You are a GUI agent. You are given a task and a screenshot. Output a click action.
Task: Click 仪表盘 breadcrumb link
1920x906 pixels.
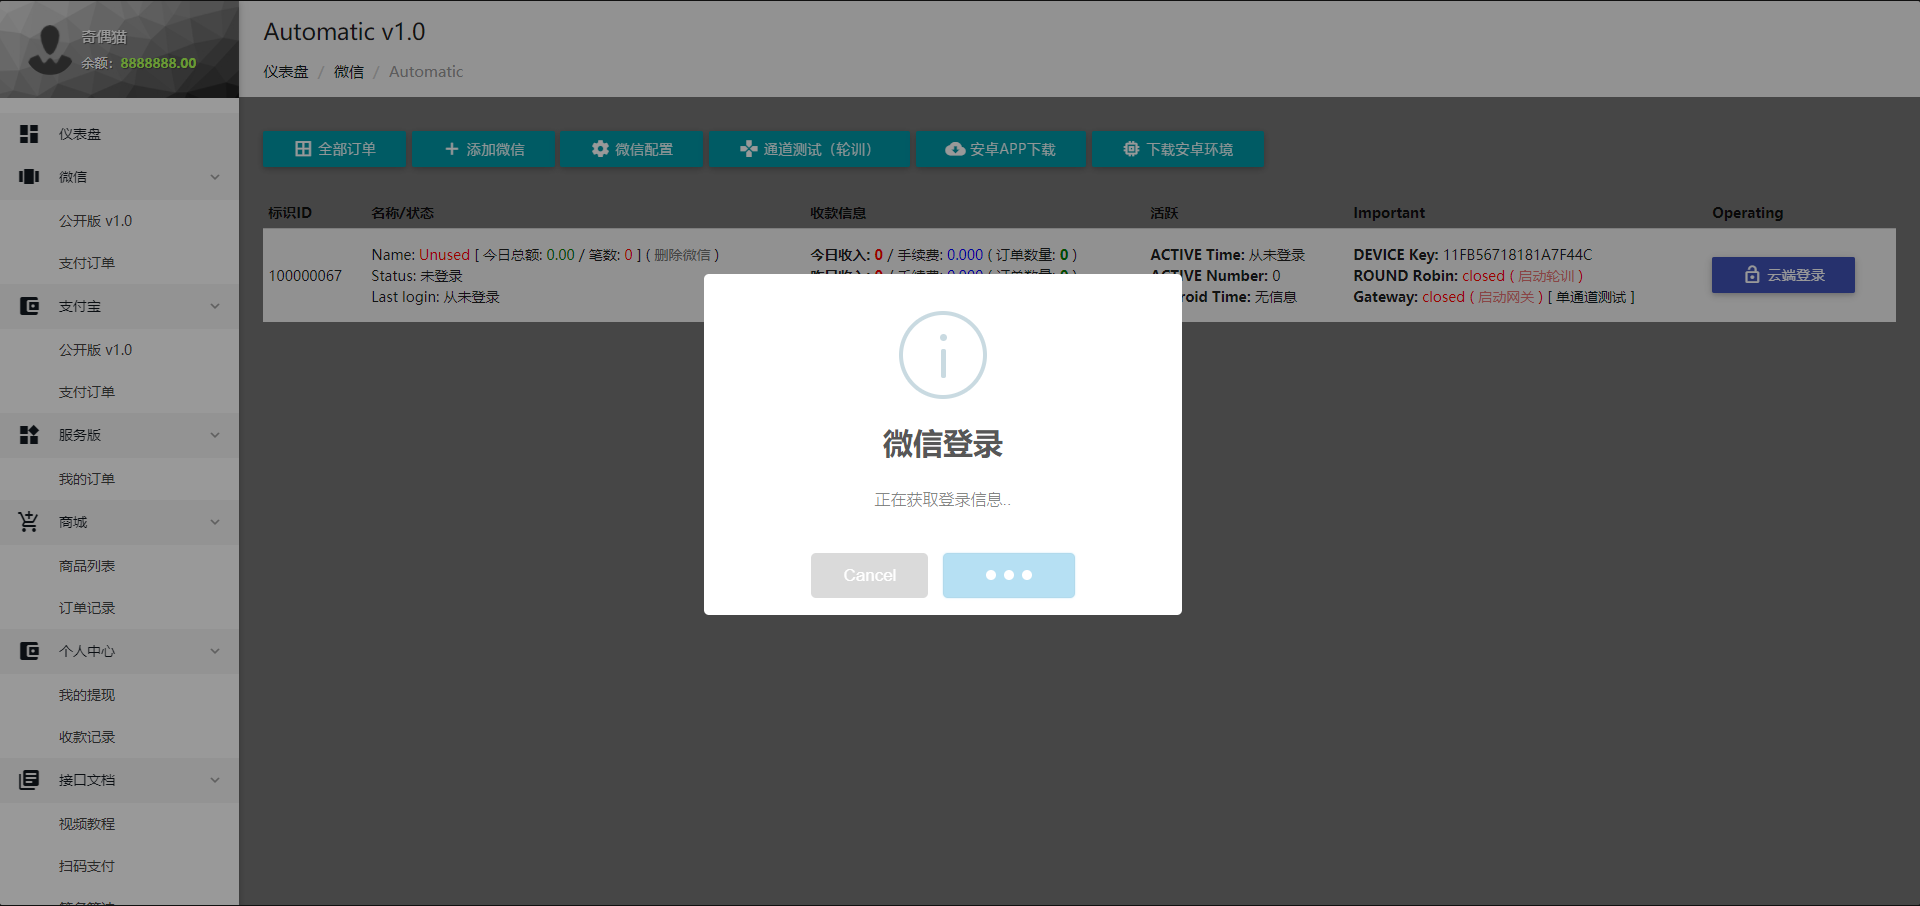point(286,72)
